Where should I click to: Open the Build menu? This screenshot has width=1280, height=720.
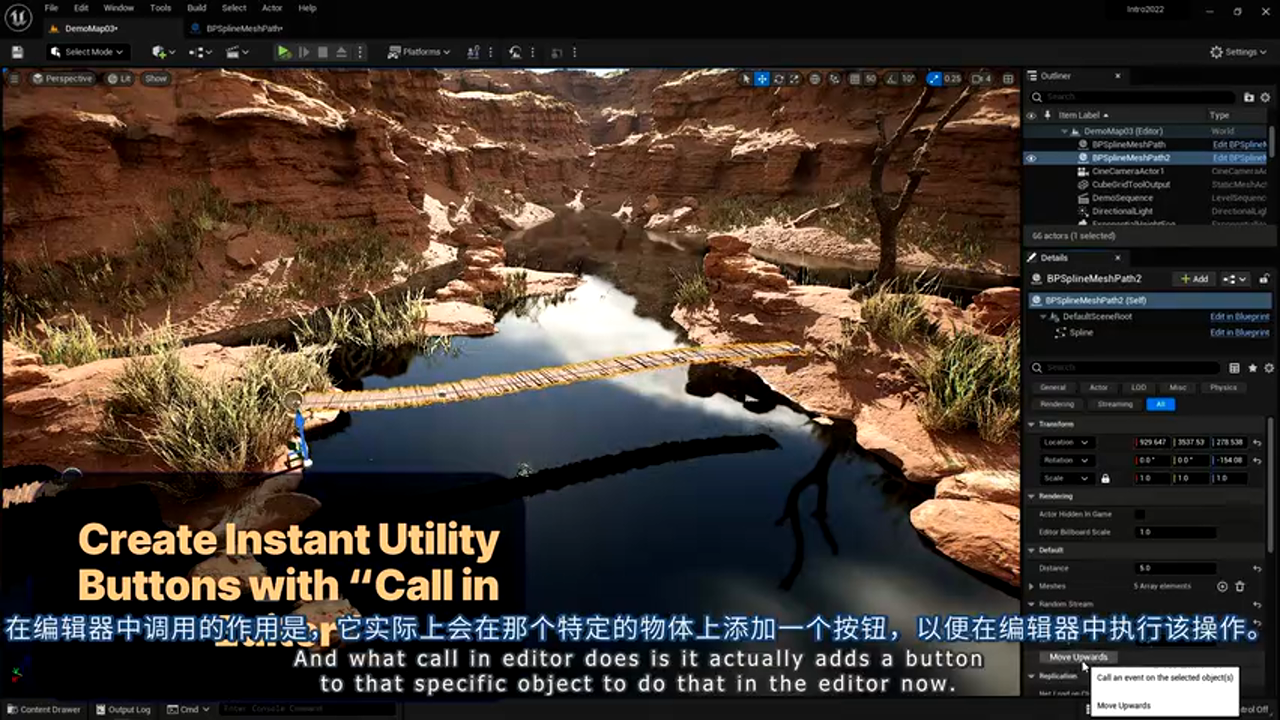pos(197,8)
